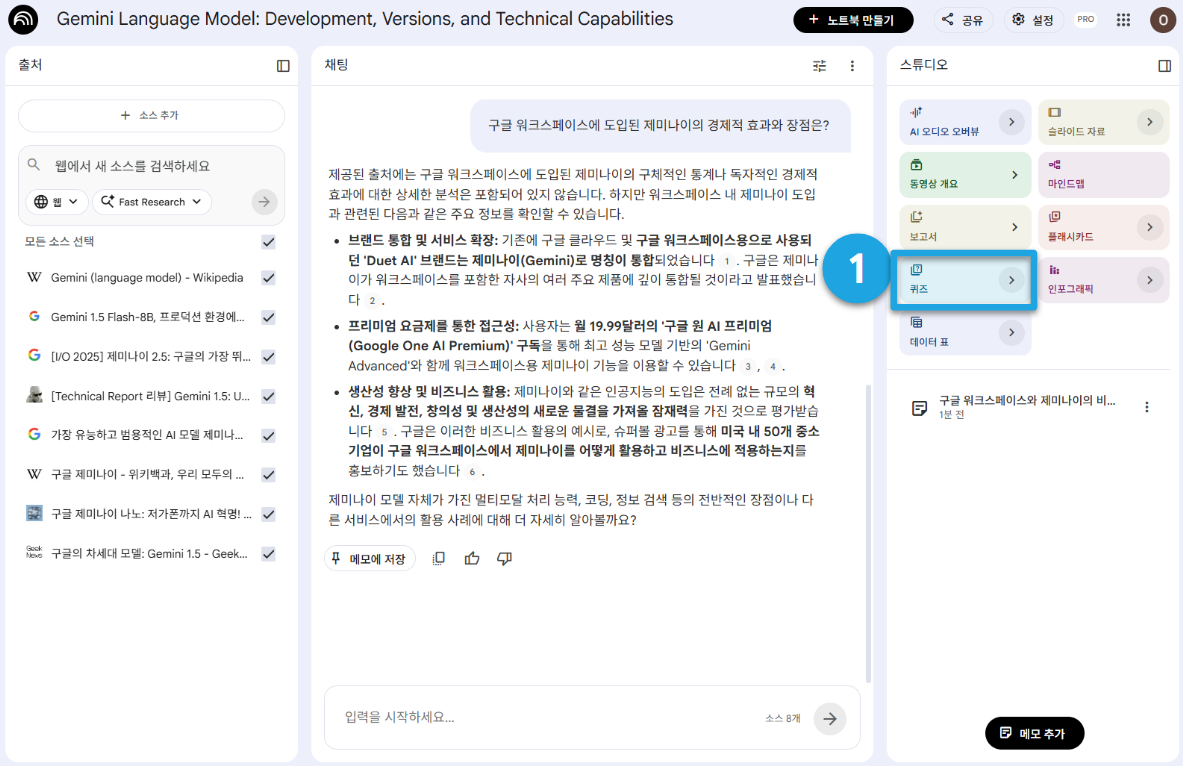The image size is (1183, 766).
Task: Uncheck 구글의 차세대 모델: Gemini 1.5 checkbox
Action: click(269, 554)
